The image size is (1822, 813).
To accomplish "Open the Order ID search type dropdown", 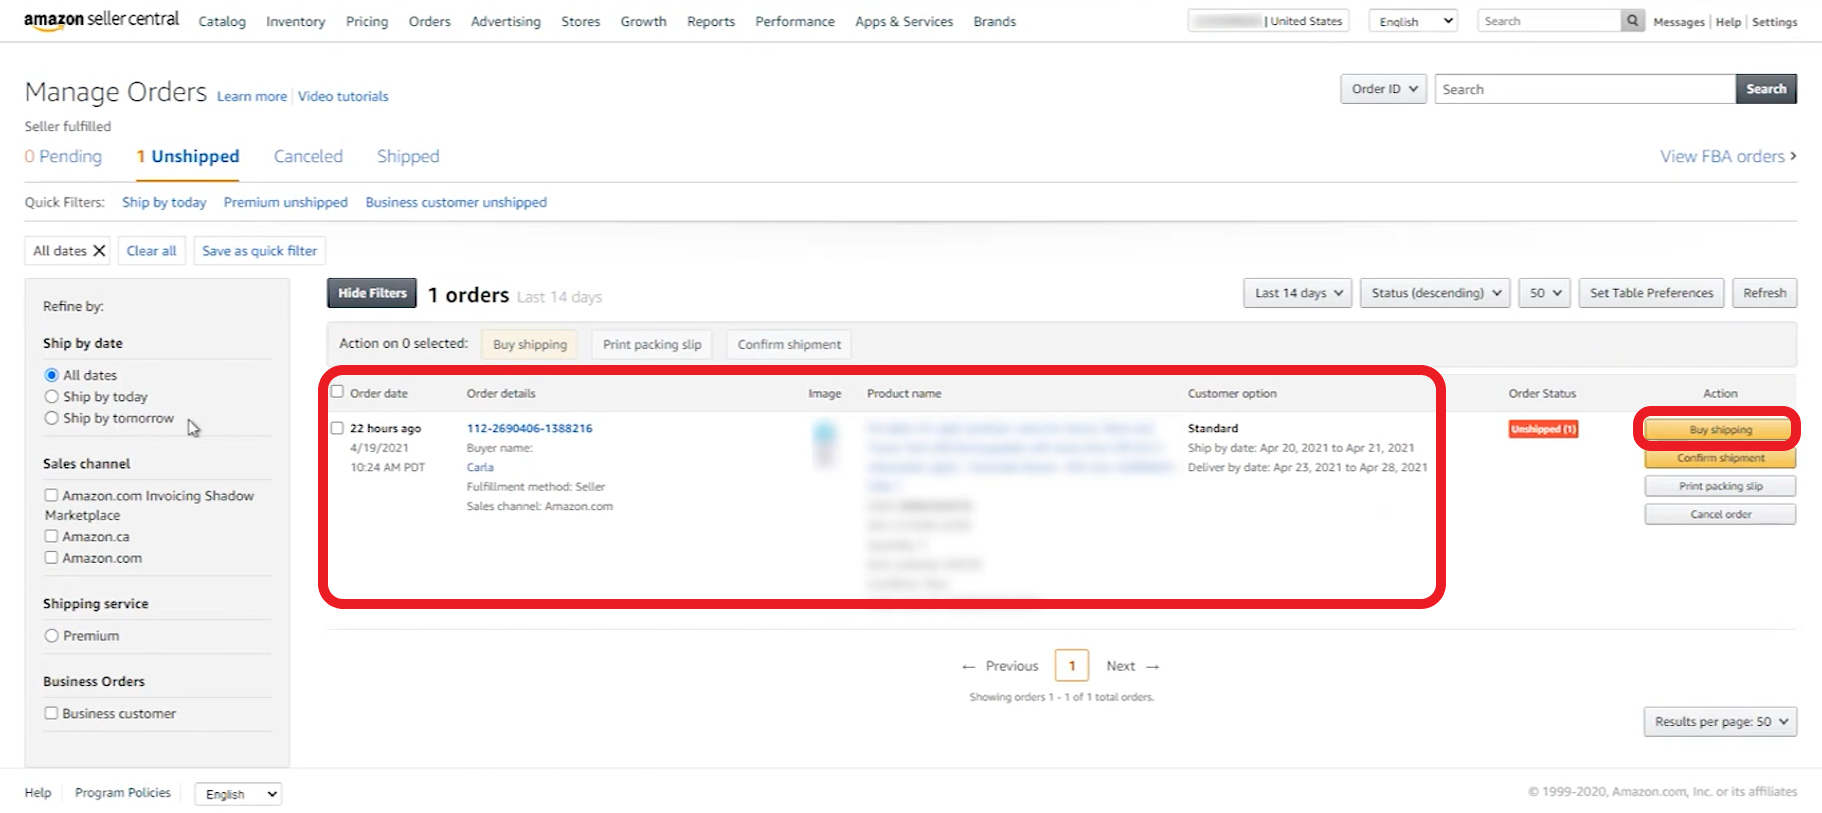I will pos(1383,89).
